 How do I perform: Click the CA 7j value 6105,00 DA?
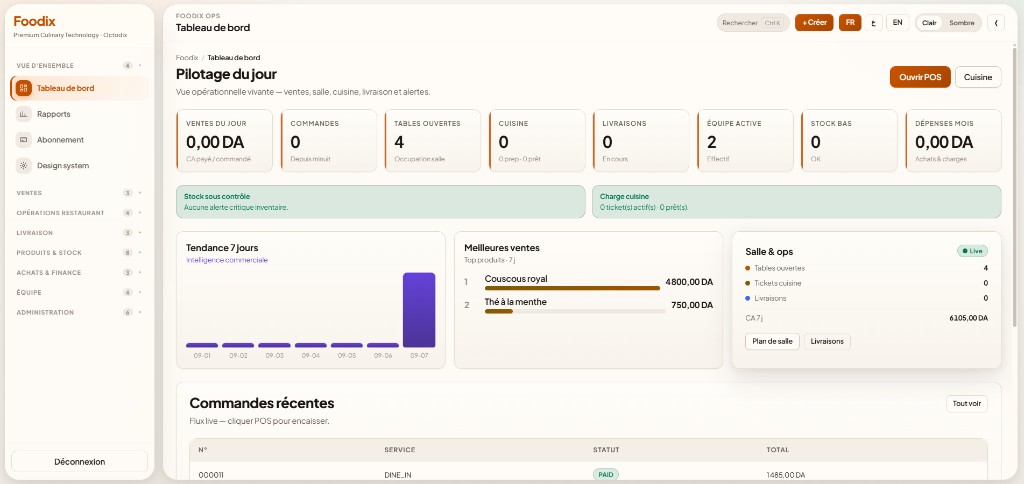968,318
